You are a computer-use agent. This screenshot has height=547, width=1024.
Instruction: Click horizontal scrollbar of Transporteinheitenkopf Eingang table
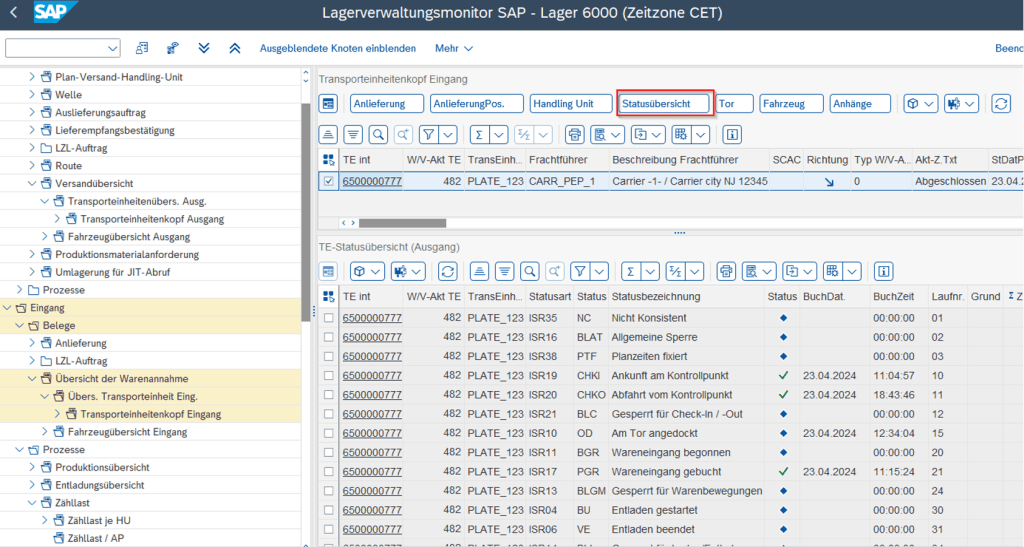click(x=402, y=223)
